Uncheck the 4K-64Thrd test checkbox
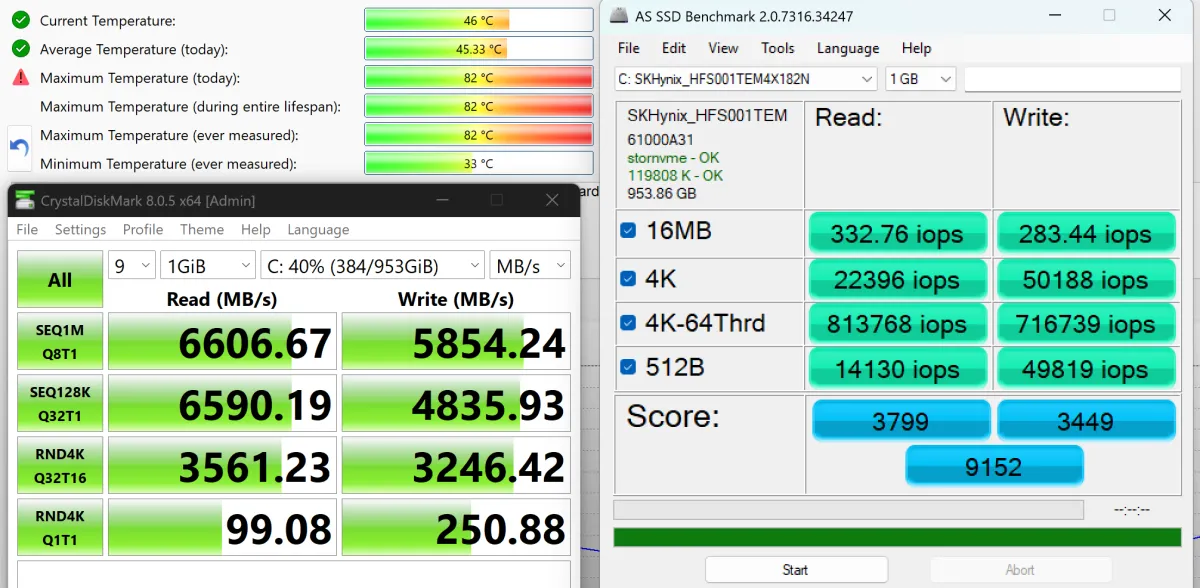The width and height of the screenshot is (1200, 588). 628,323
